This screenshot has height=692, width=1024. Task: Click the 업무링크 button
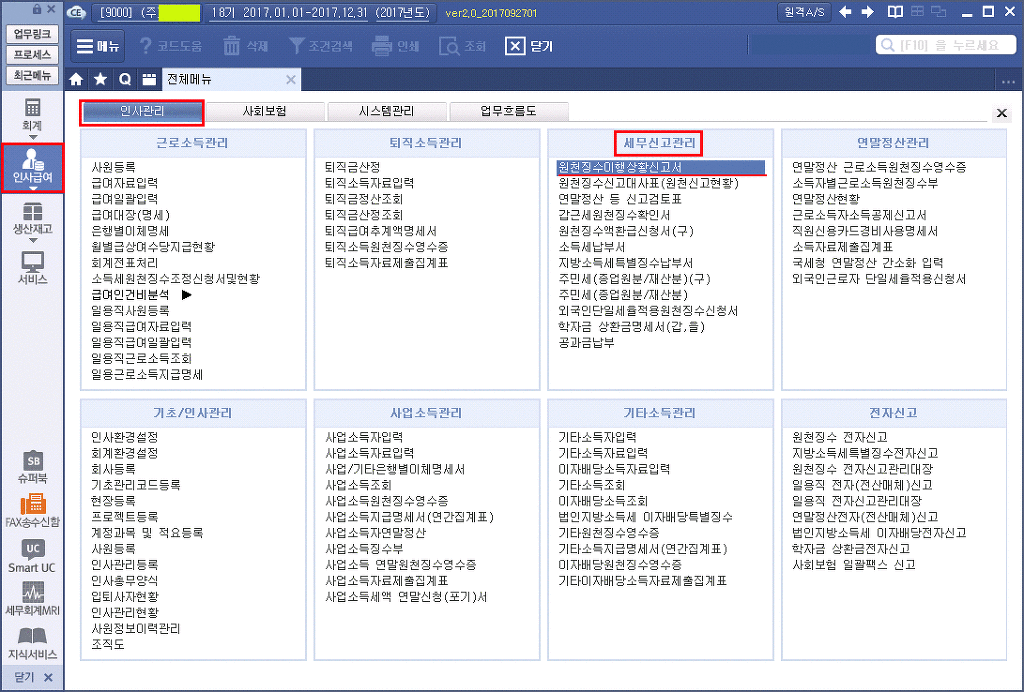(32, 34)
